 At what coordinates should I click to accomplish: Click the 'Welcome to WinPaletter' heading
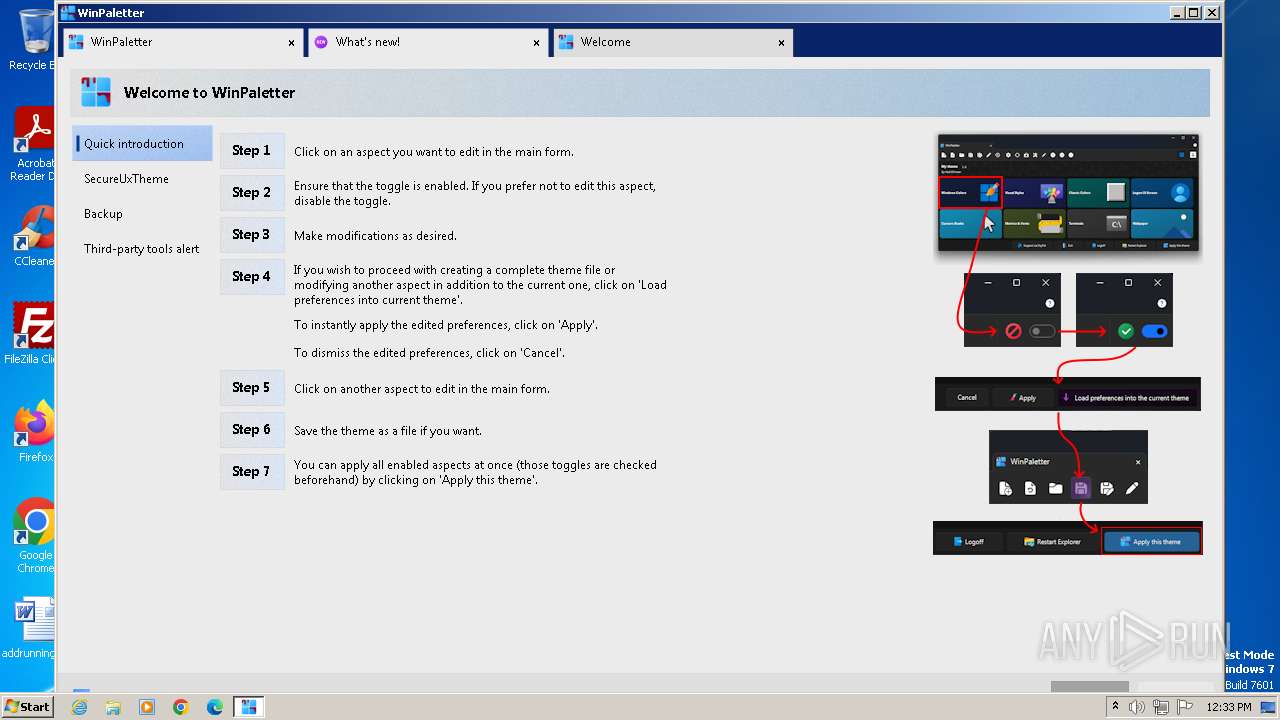[209, 92]
